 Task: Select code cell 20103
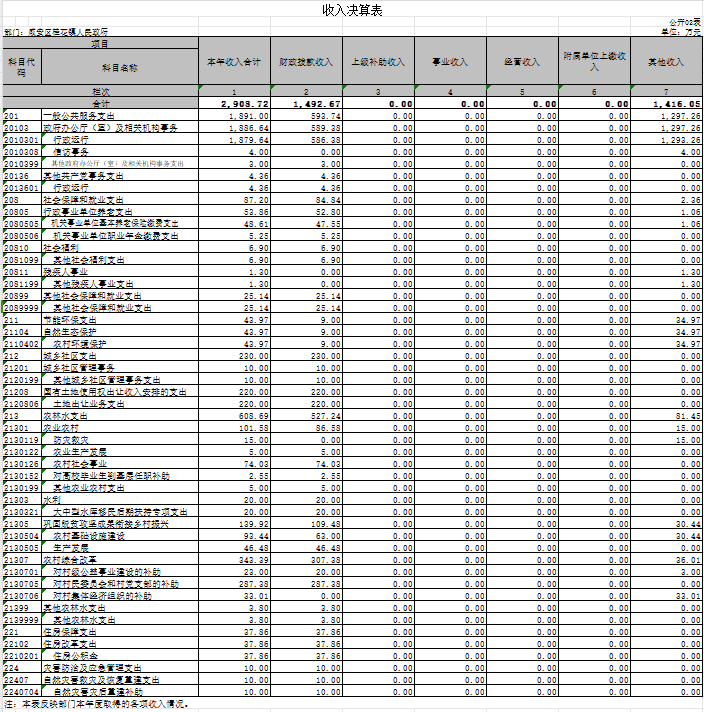coord(22,128)
